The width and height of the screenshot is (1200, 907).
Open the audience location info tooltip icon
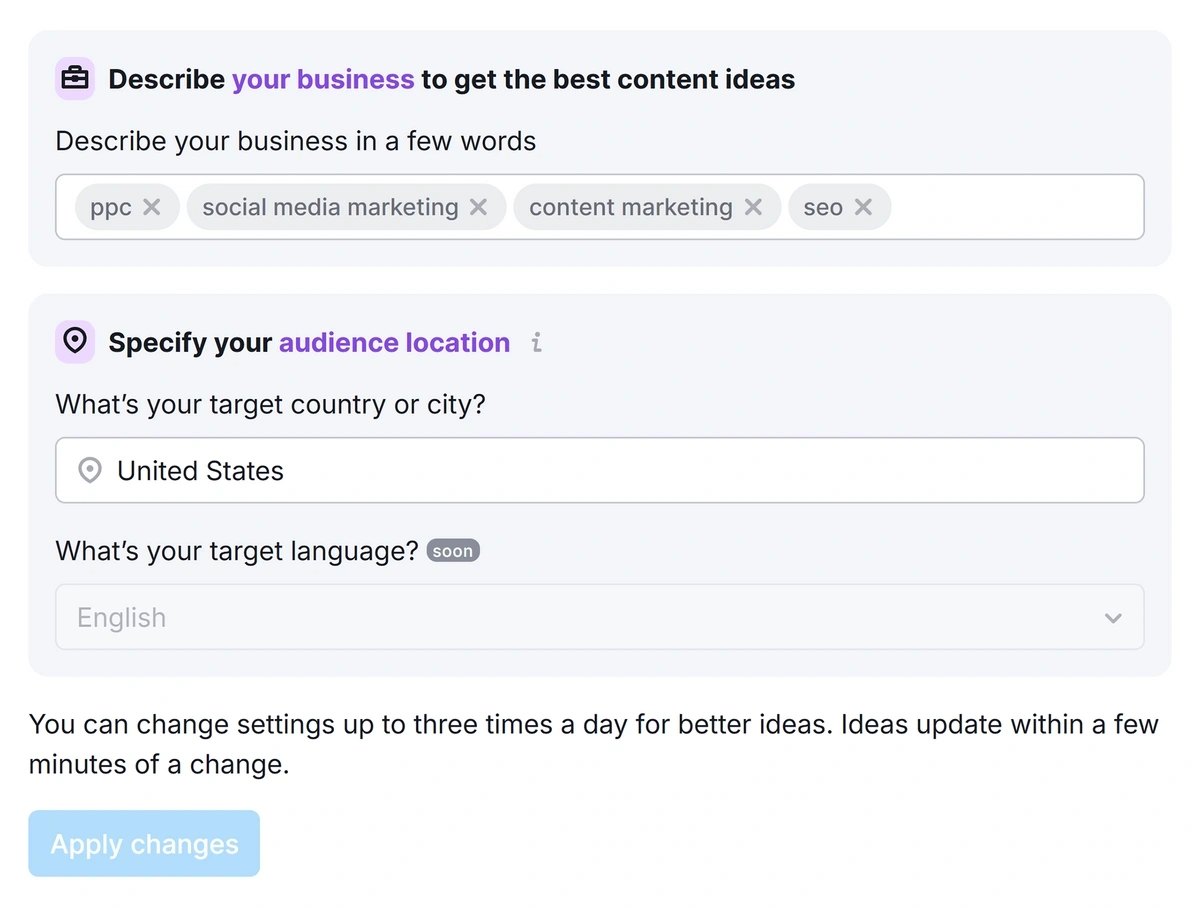pyautogui.click(x=537, y=343)
